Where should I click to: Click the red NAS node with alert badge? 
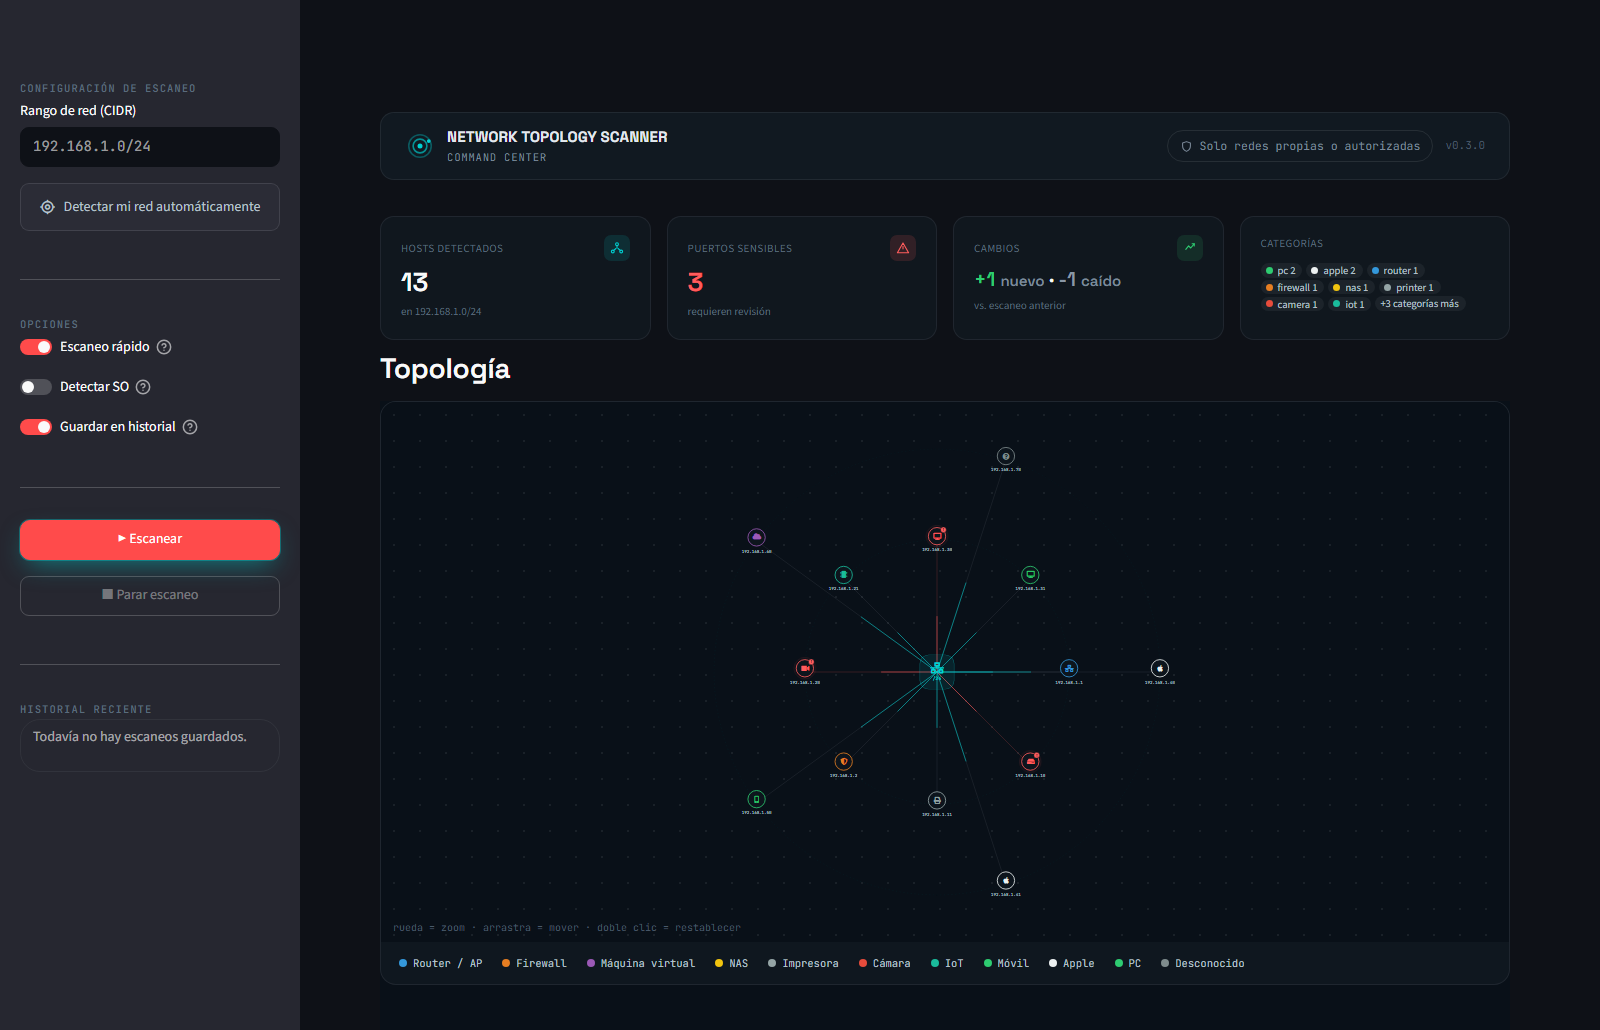click(x=1030, y=761)
